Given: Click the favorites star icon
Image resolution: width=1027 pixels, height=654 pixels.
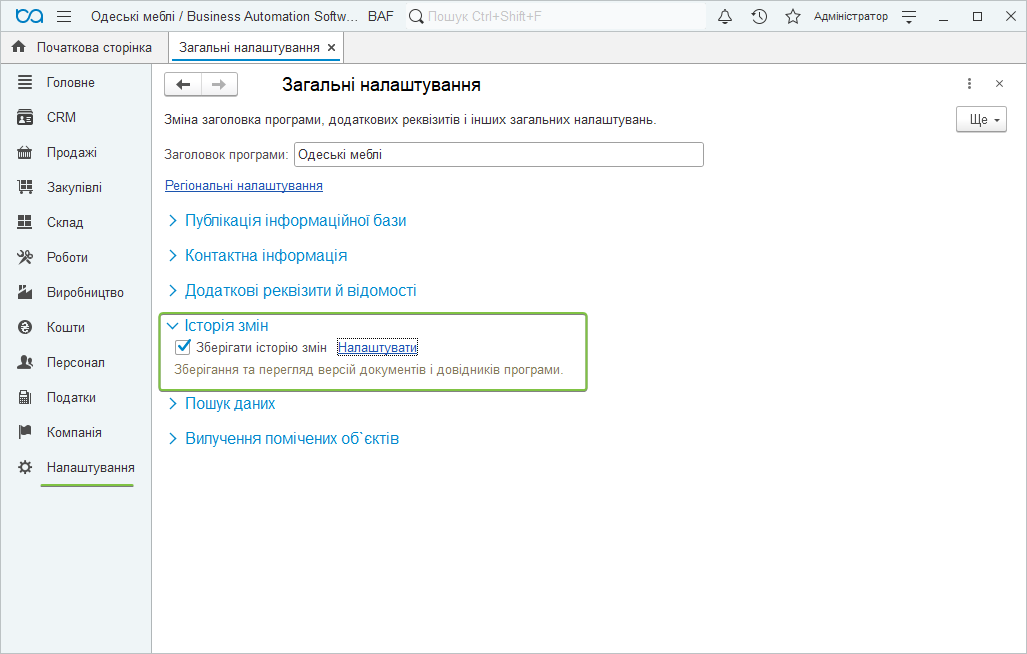Looking at the screenshot, I should click(793, 17).
